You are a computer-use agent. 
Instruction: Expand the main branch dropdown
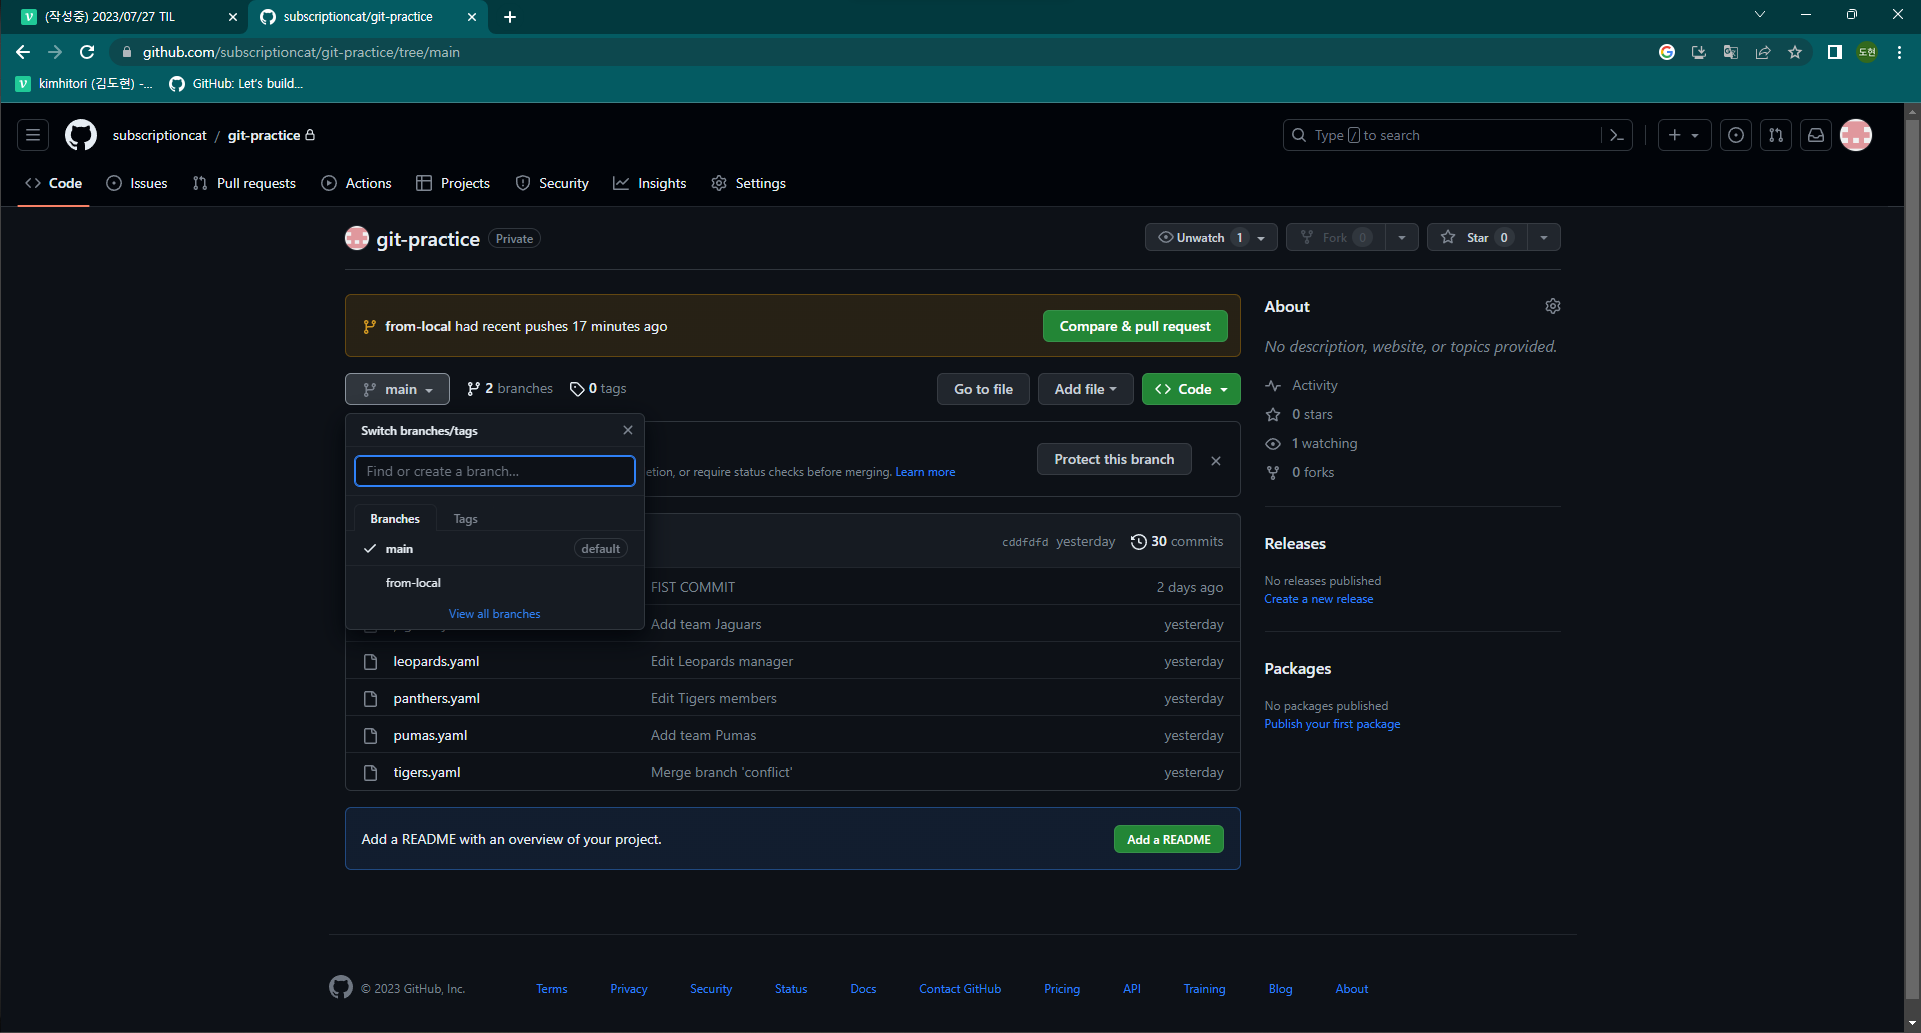[397, 389]
